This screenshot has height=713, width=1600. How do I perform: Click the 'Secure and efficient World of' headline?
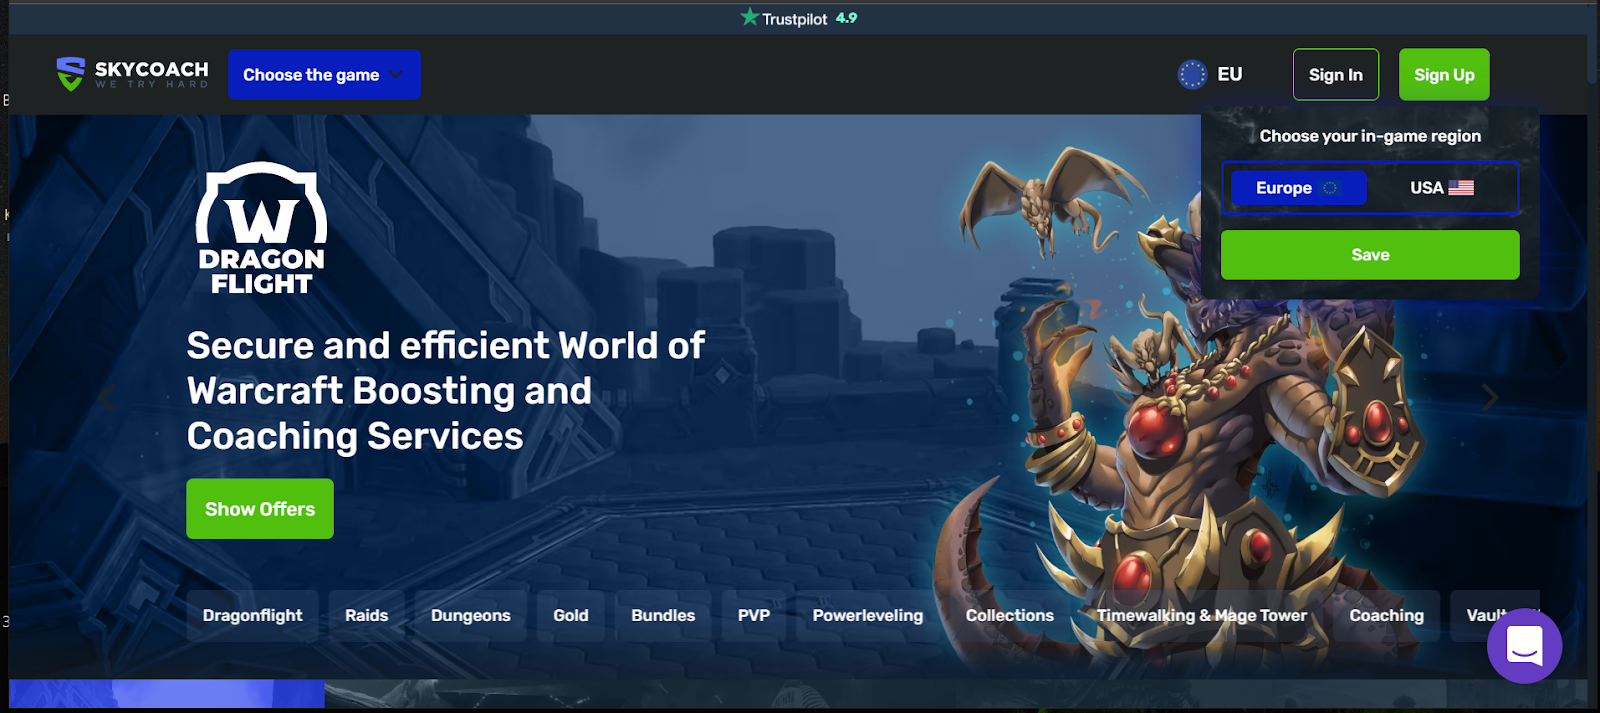coord(446,346)
